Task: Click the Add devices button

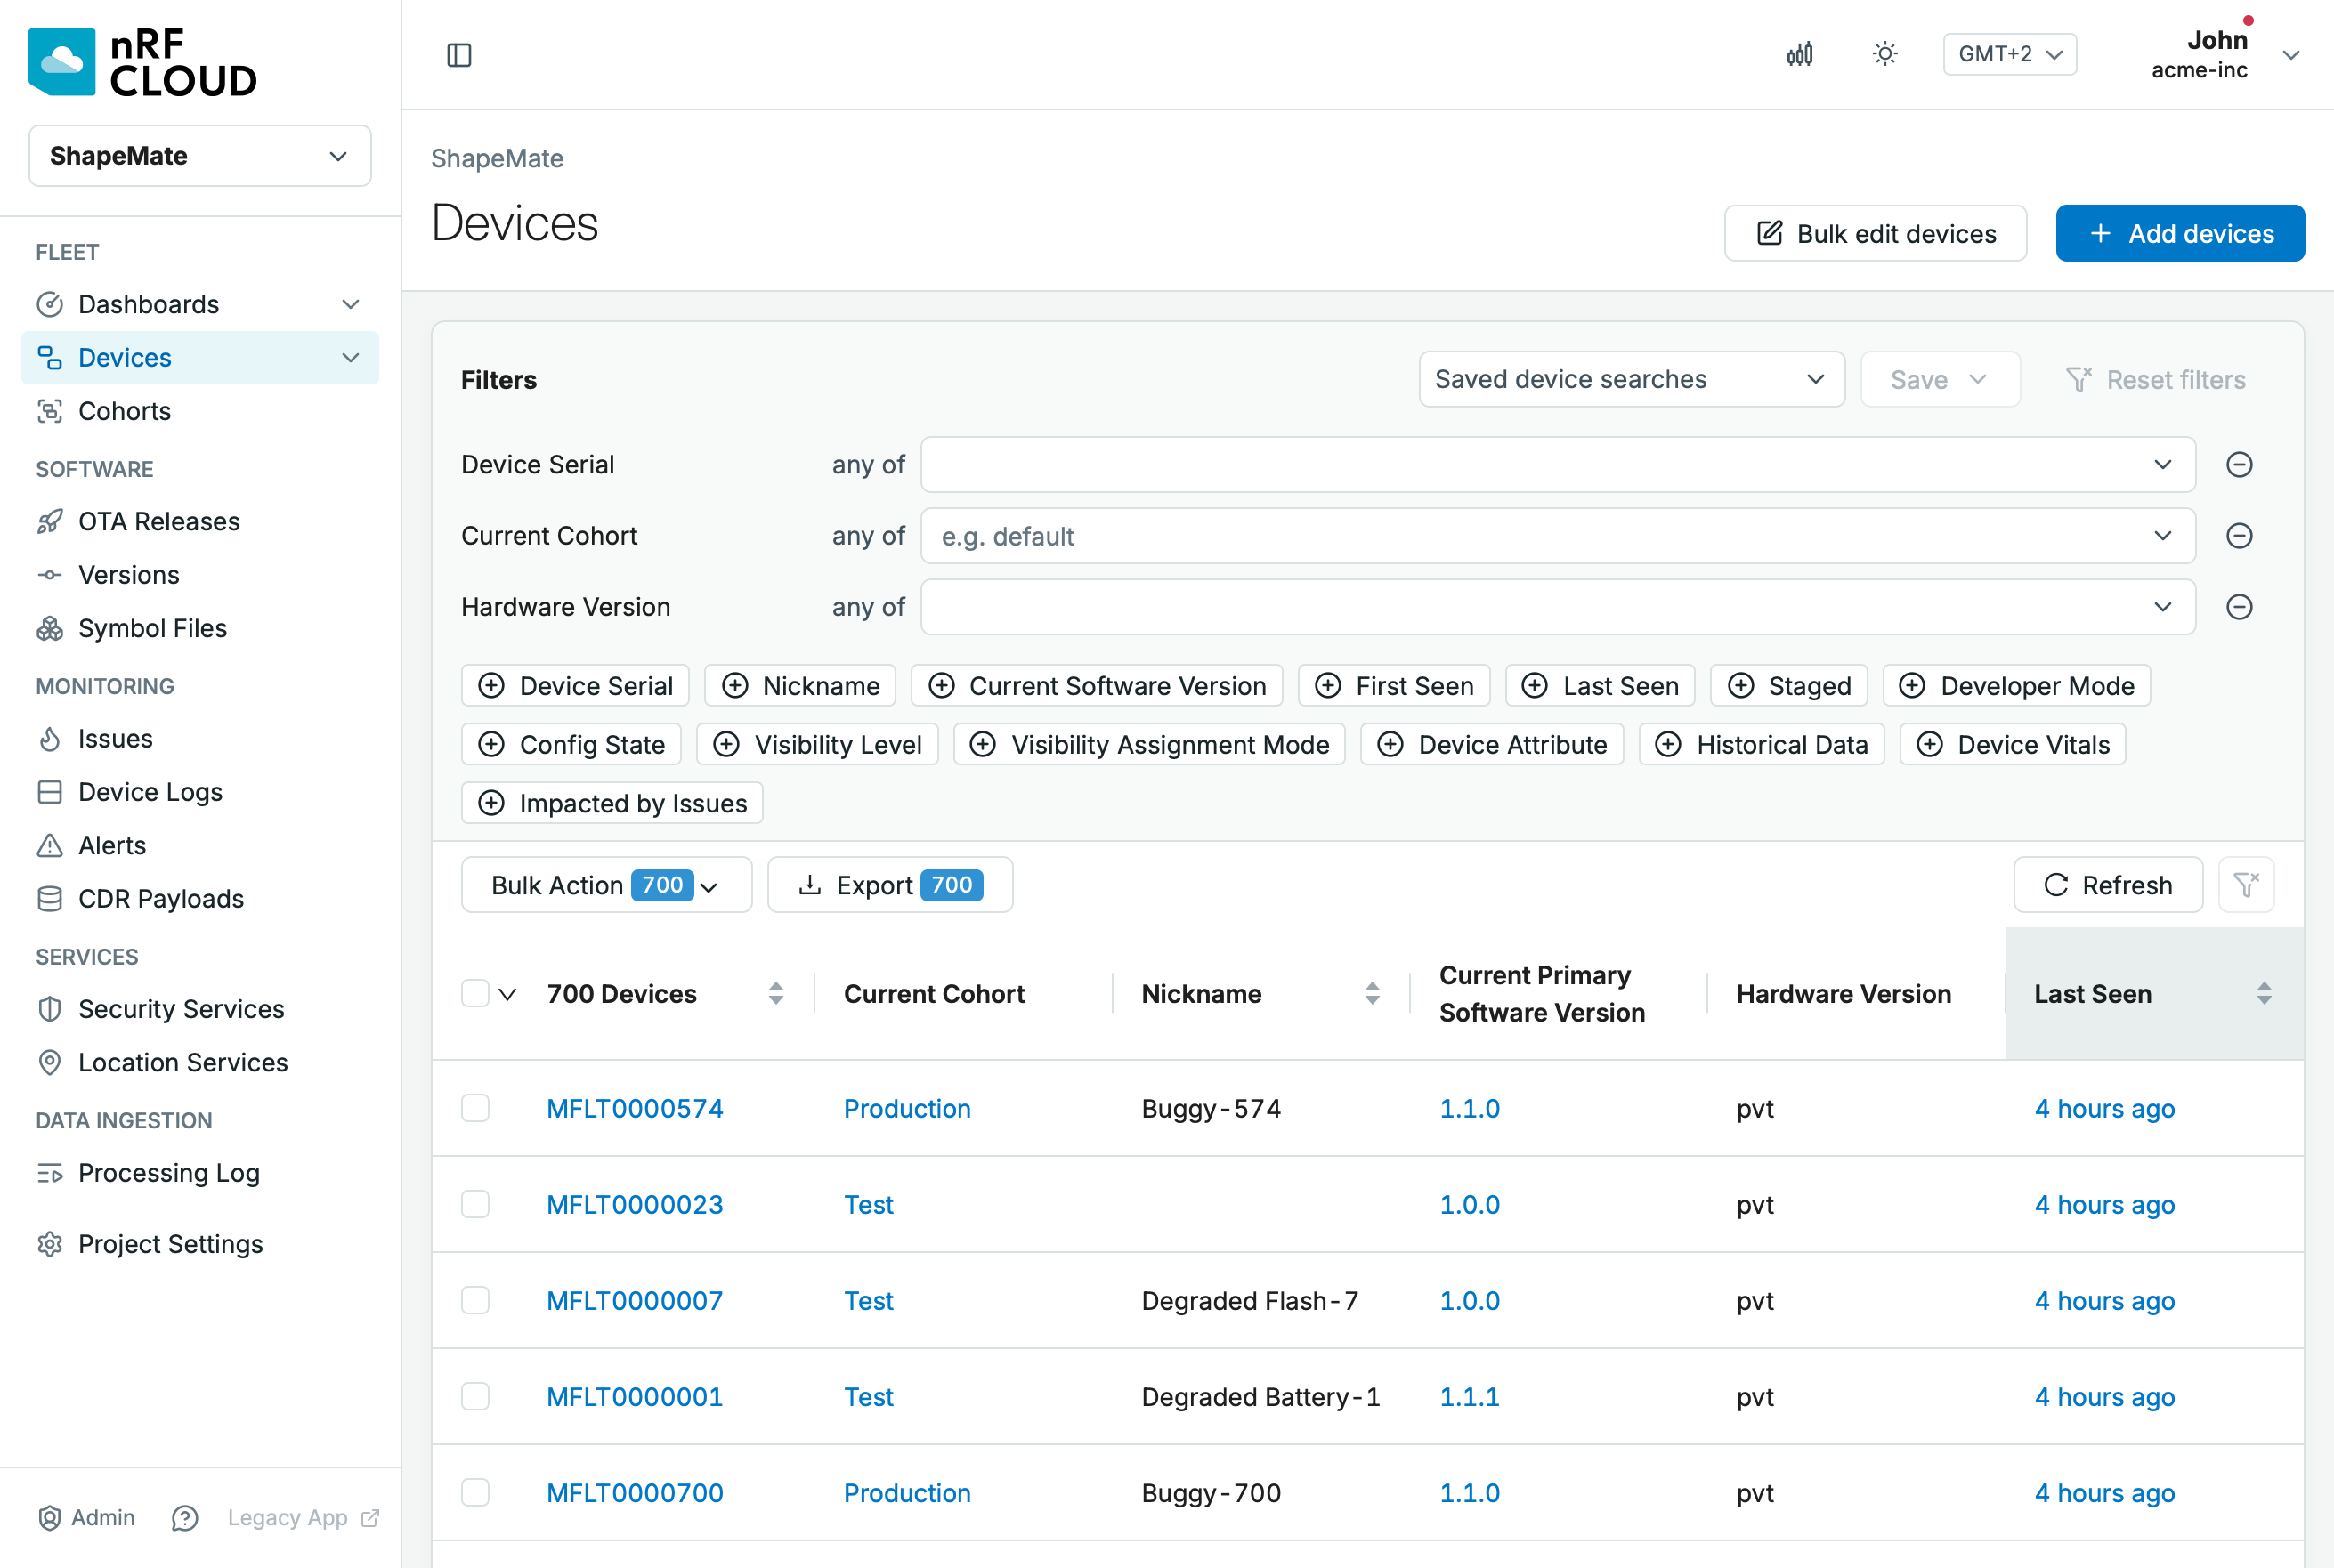Action: click(x=2180, y=234)
